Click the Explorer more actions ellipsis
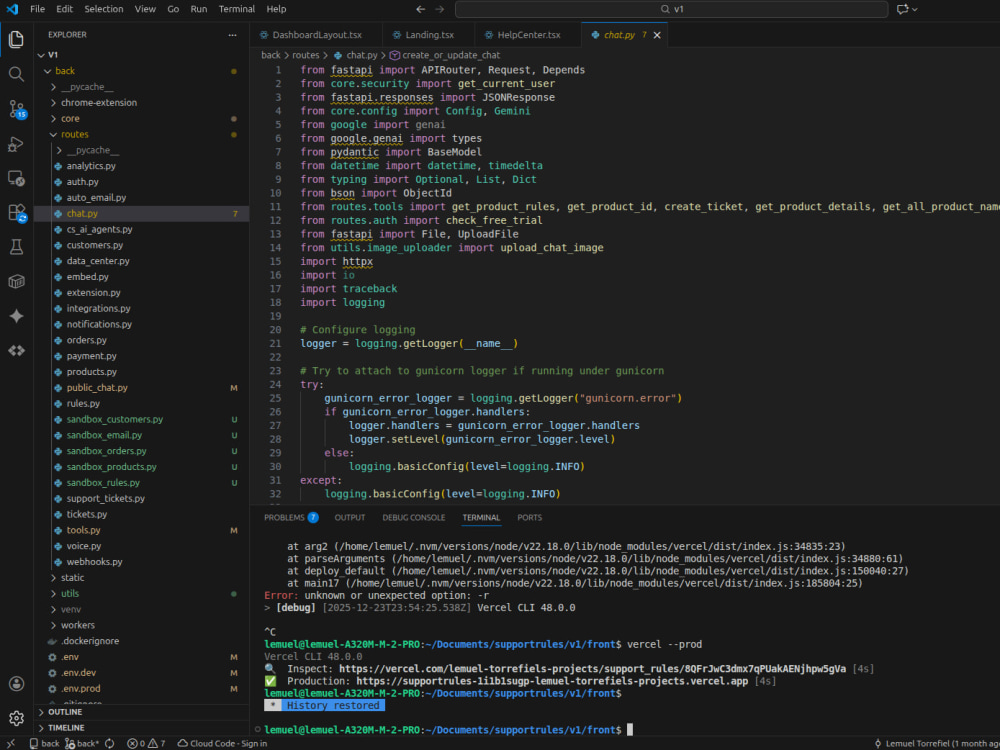 [x=232, y=35]
